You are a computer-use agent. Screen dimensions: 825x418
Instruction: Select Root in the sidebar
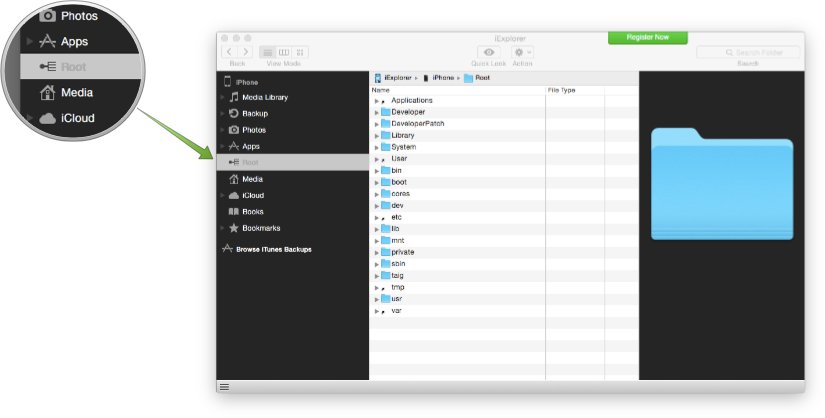pyautogui.click(x=293, y=162)
